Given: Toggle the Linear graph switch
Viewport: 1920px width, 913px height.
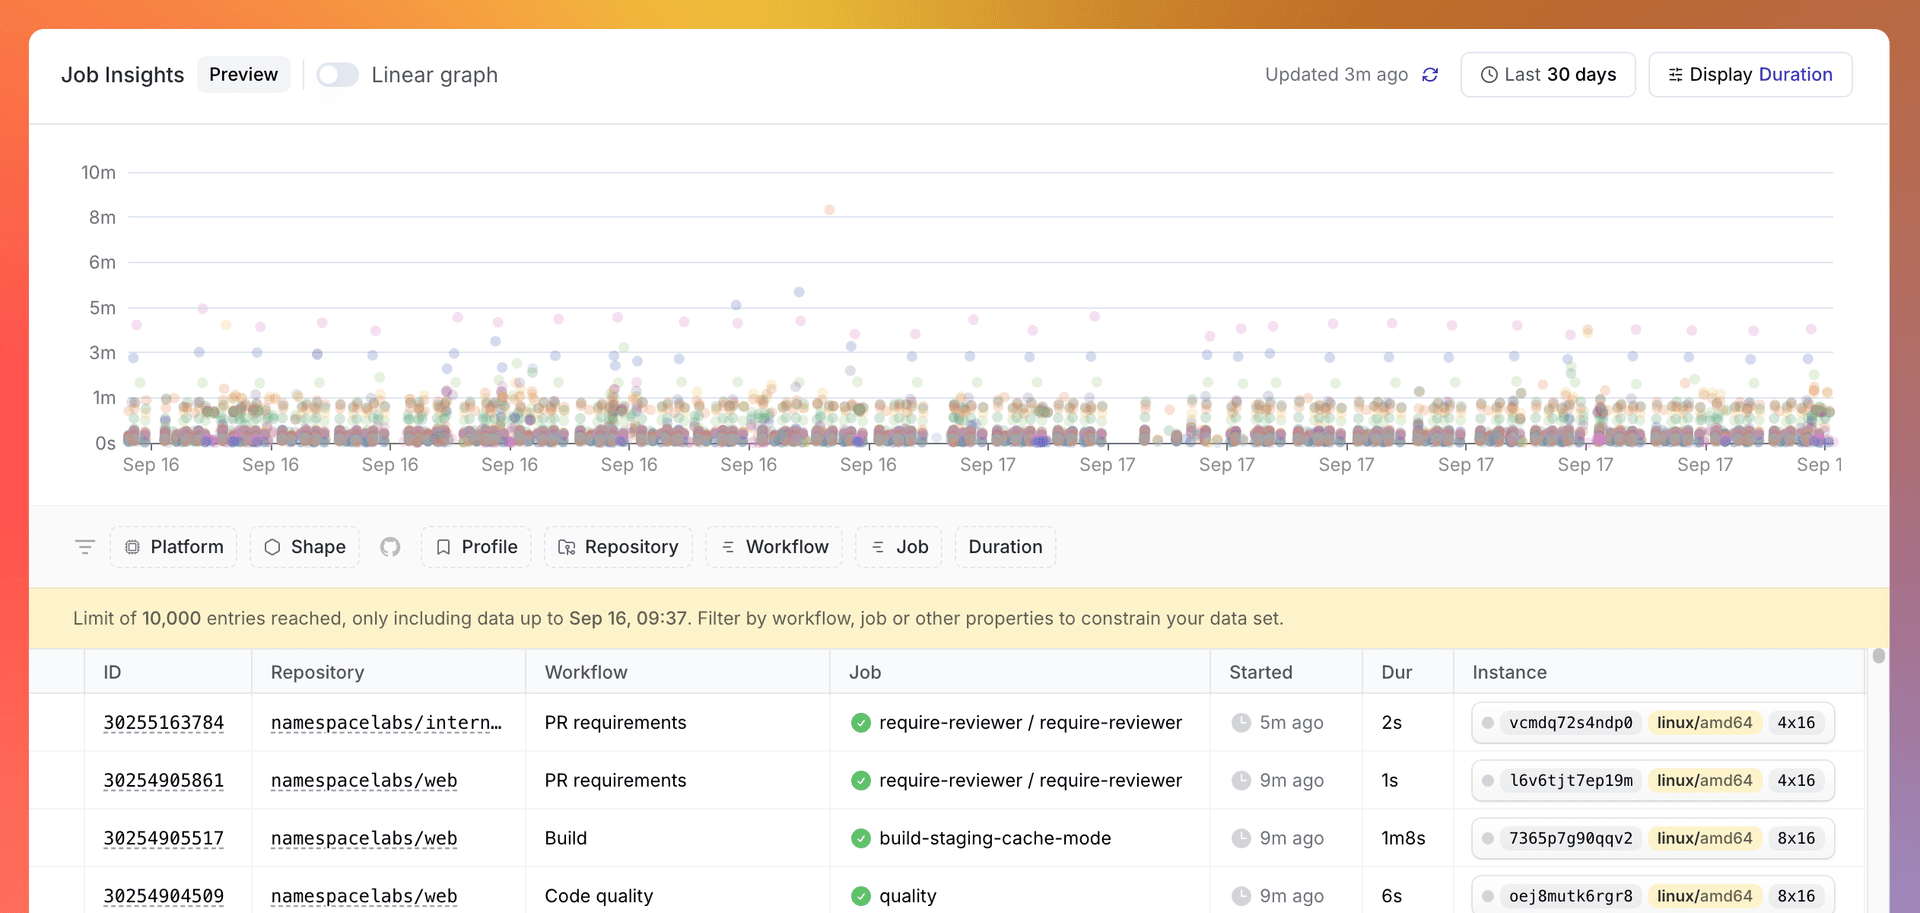Looking at the screenshot, I should (x=338, y=75).
